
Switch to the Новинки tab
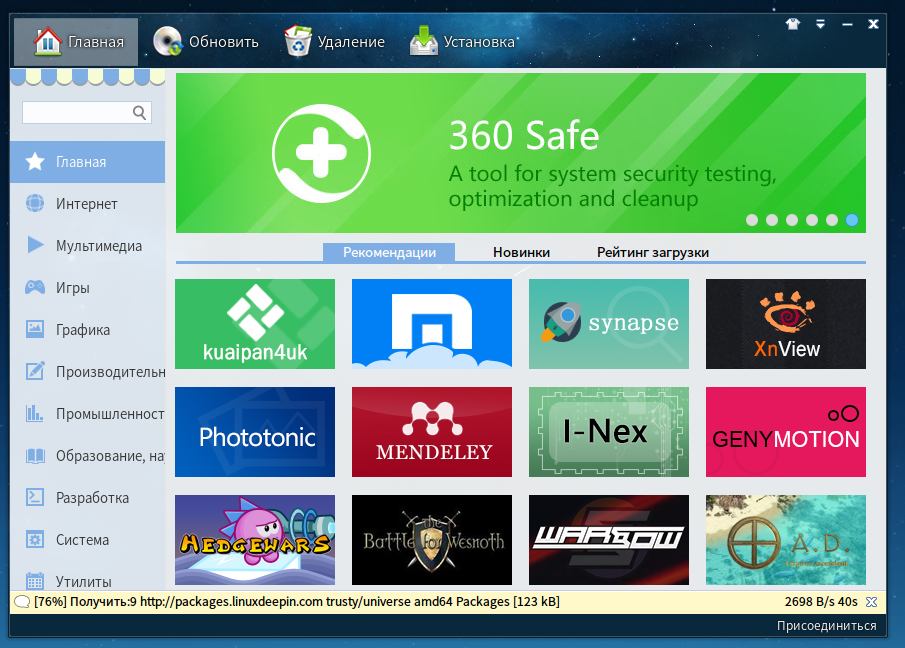tap(521, 252)
